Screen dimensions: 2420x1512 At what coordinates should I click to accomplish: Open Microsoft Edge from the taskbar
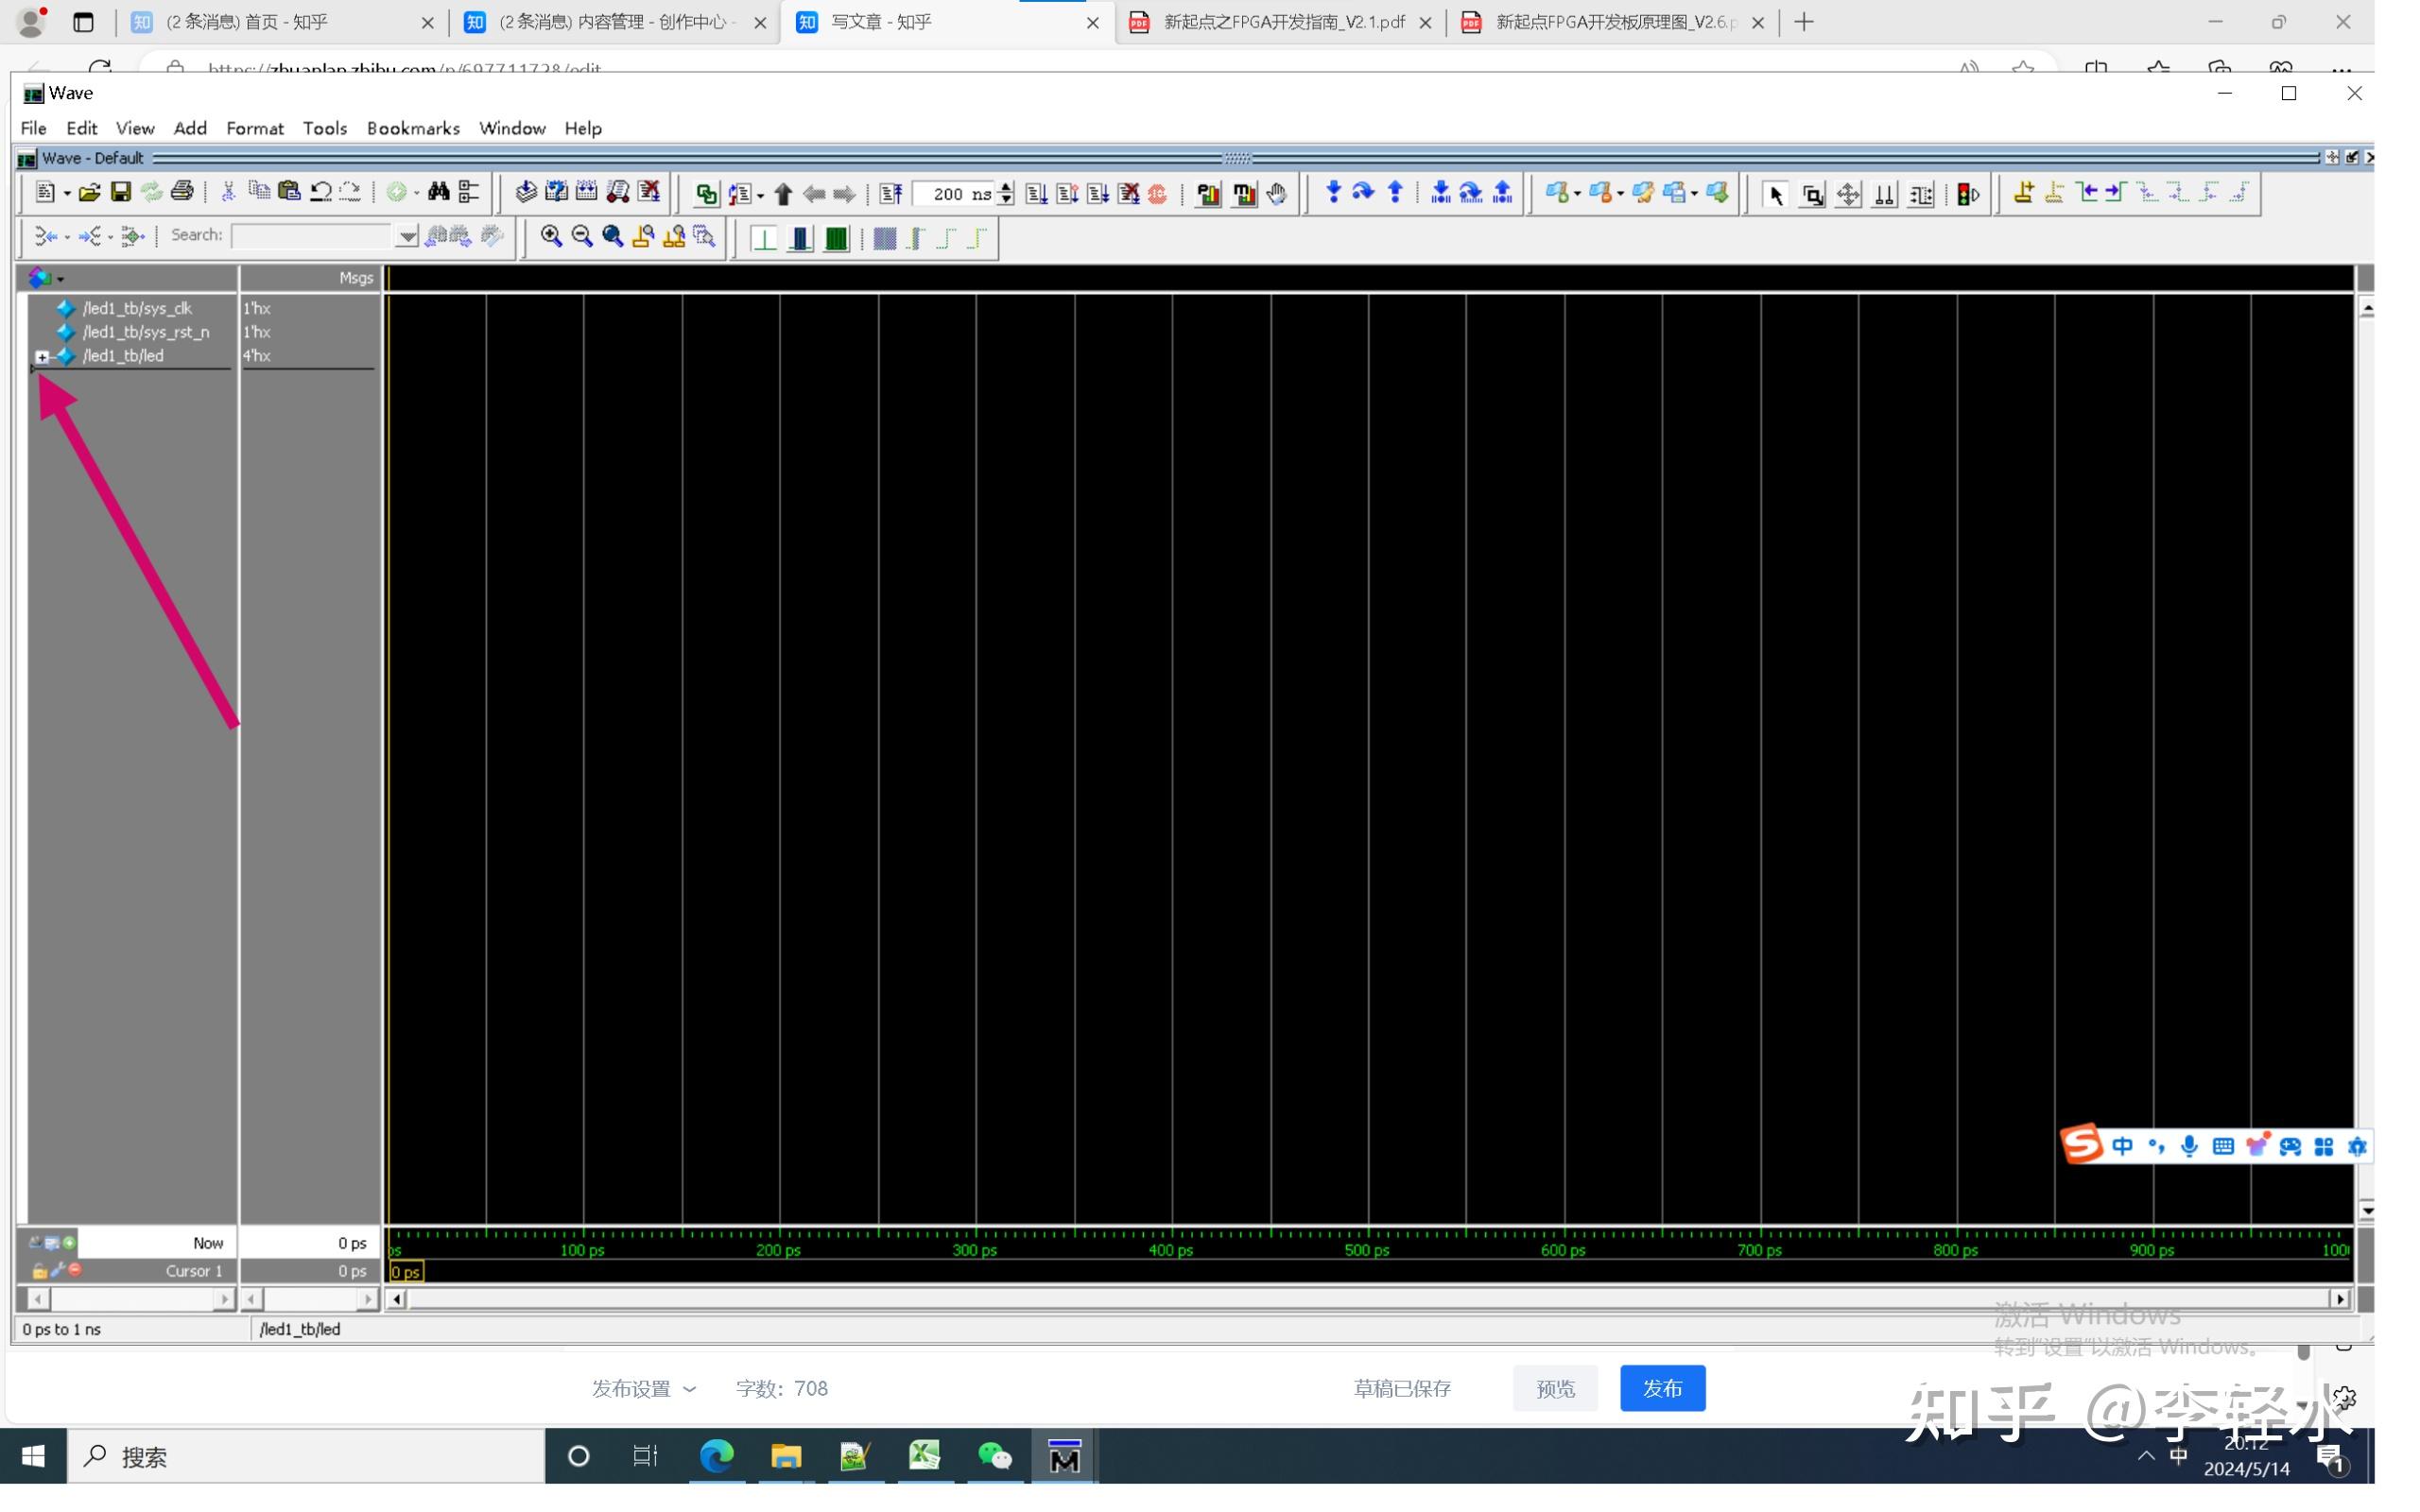[716, 1456]
